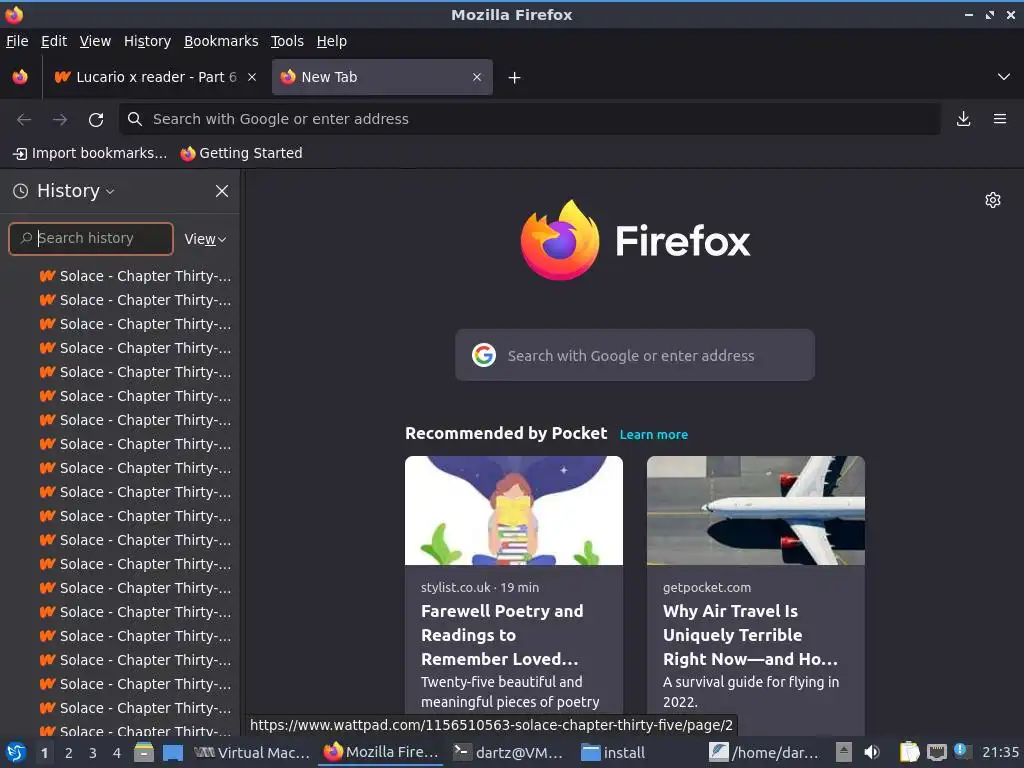
Task: Open the View menu in menu bar
Action: (x=95, y=41)
